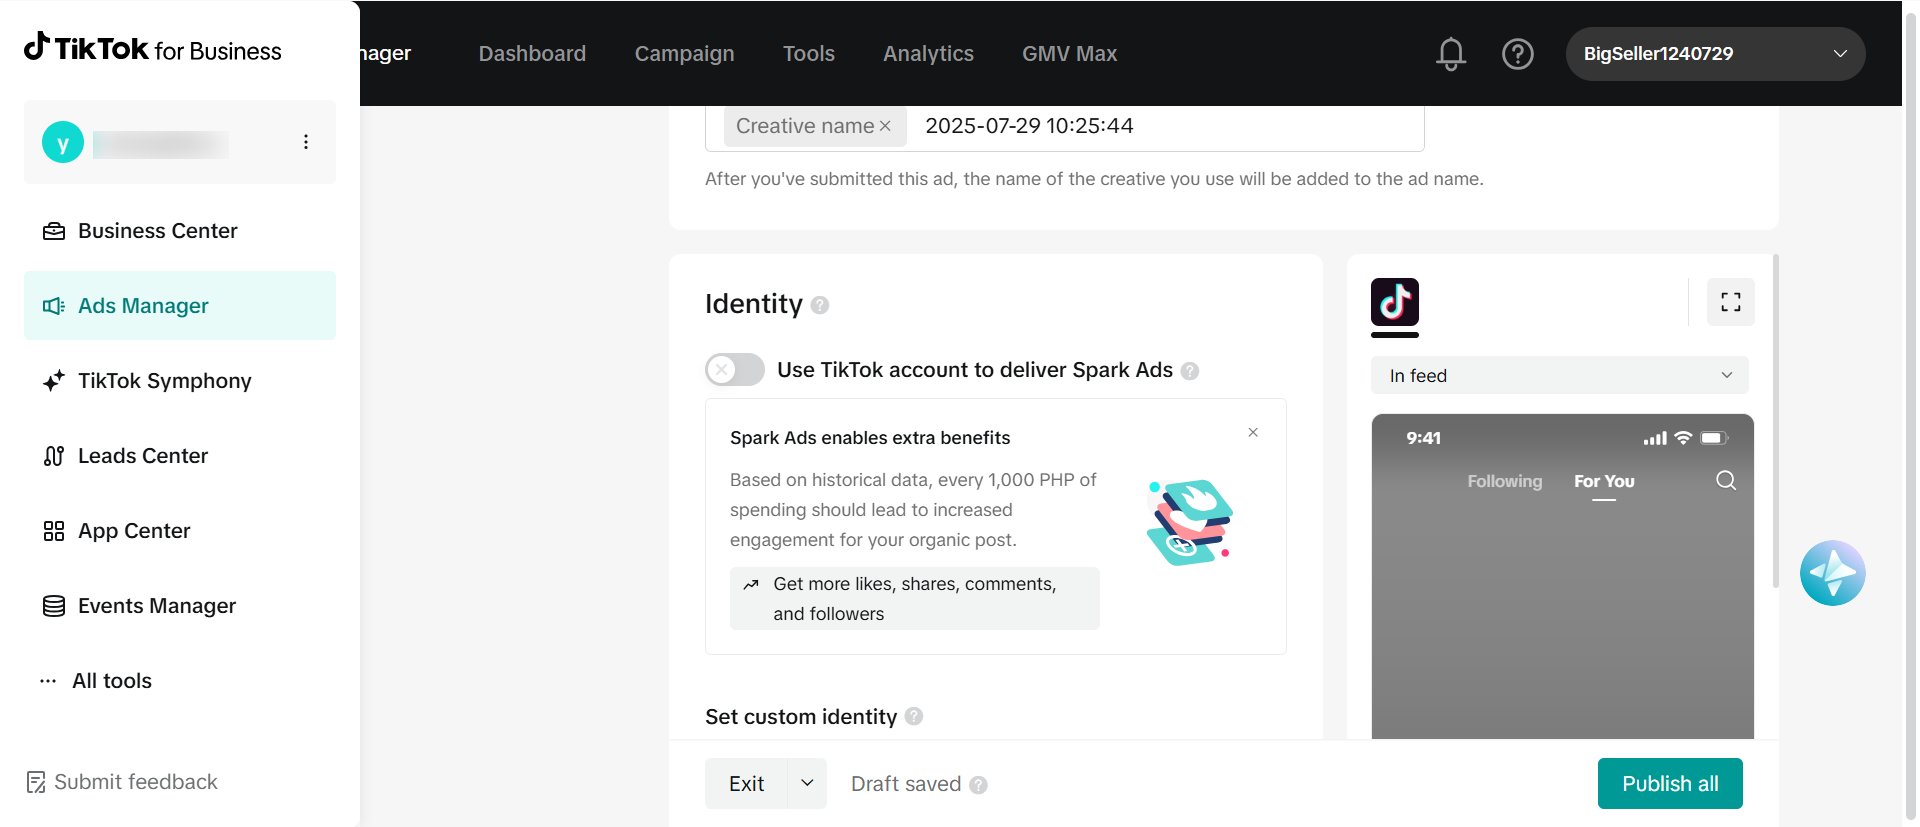Open the account three-dot menu in sidebar
The width and height of the screenshot is (1920, 827).
point(306,142)
